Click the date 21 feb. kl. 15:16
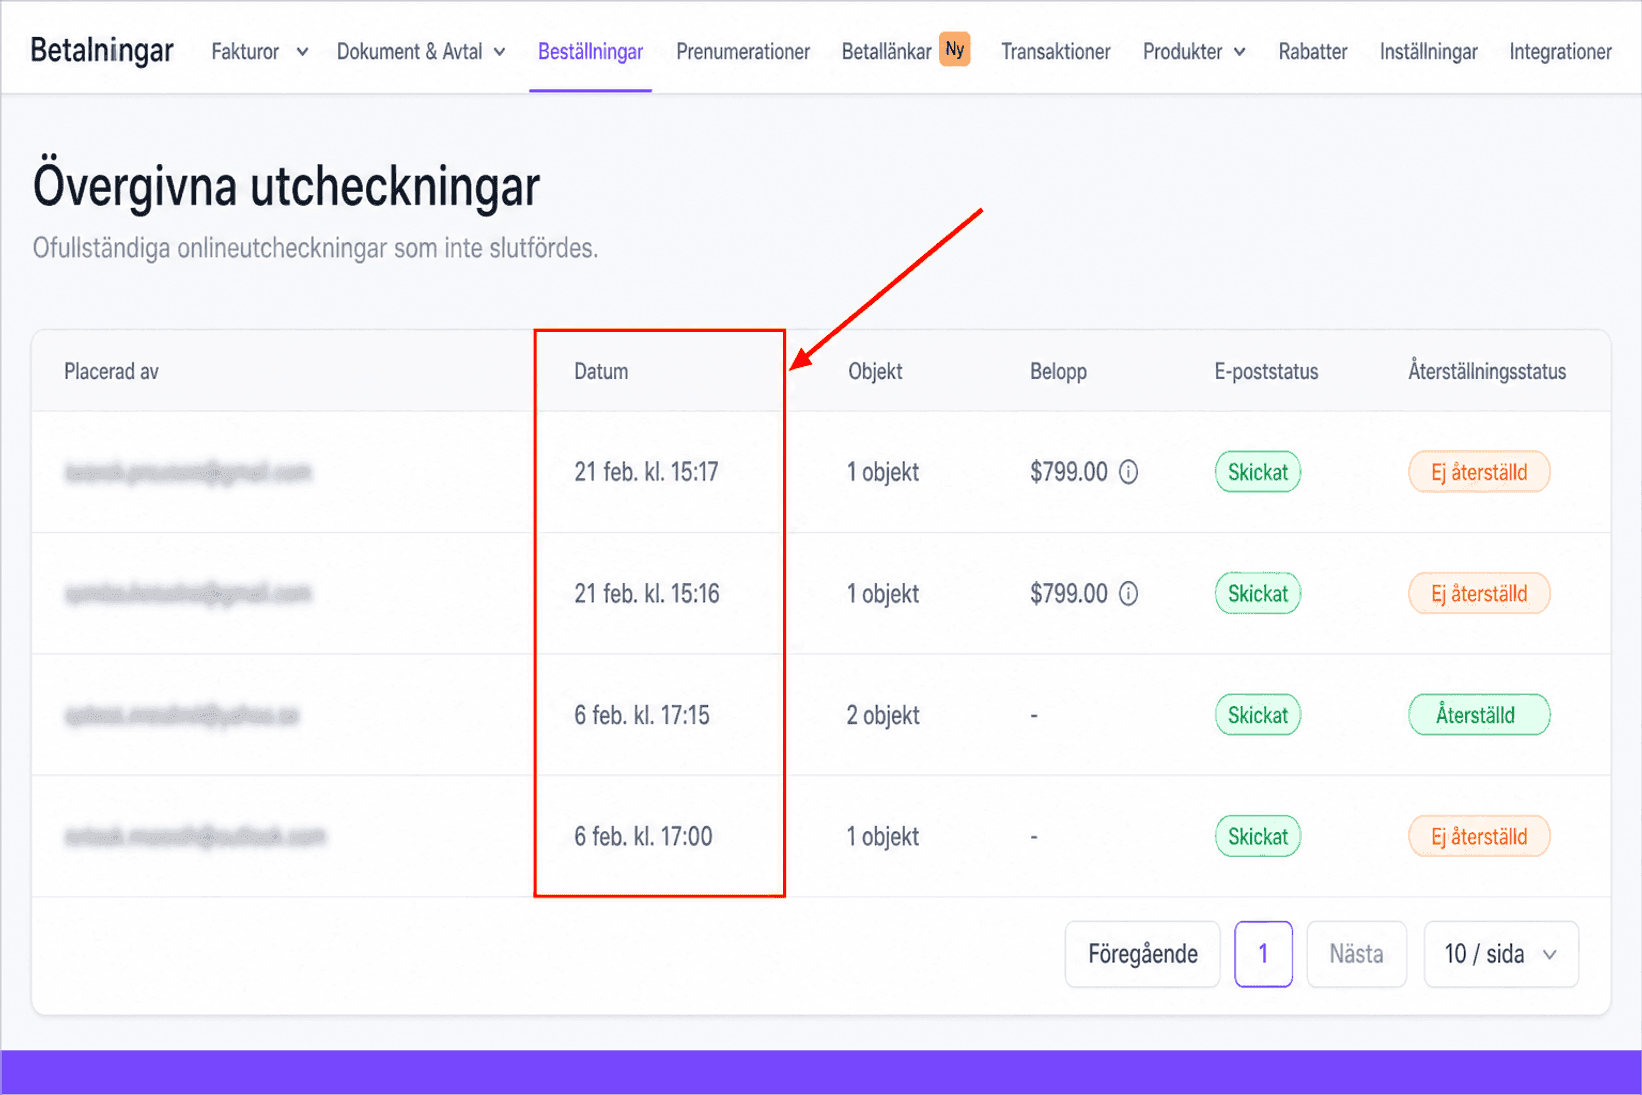The width and height of the screenshot is (1642, 1095). 647,594
